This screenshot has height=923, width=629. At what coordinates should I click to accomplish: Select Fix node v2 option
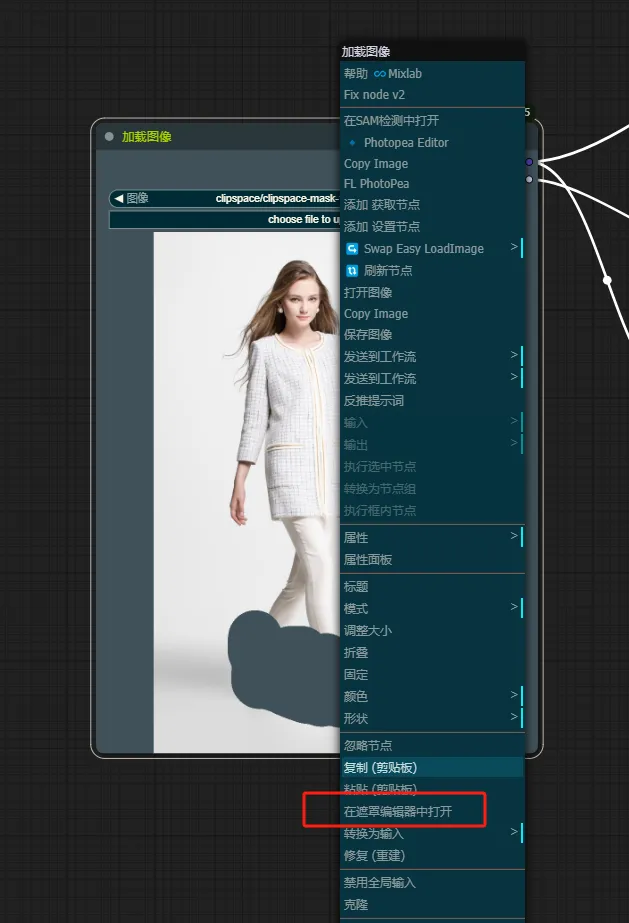click(374, 95)
